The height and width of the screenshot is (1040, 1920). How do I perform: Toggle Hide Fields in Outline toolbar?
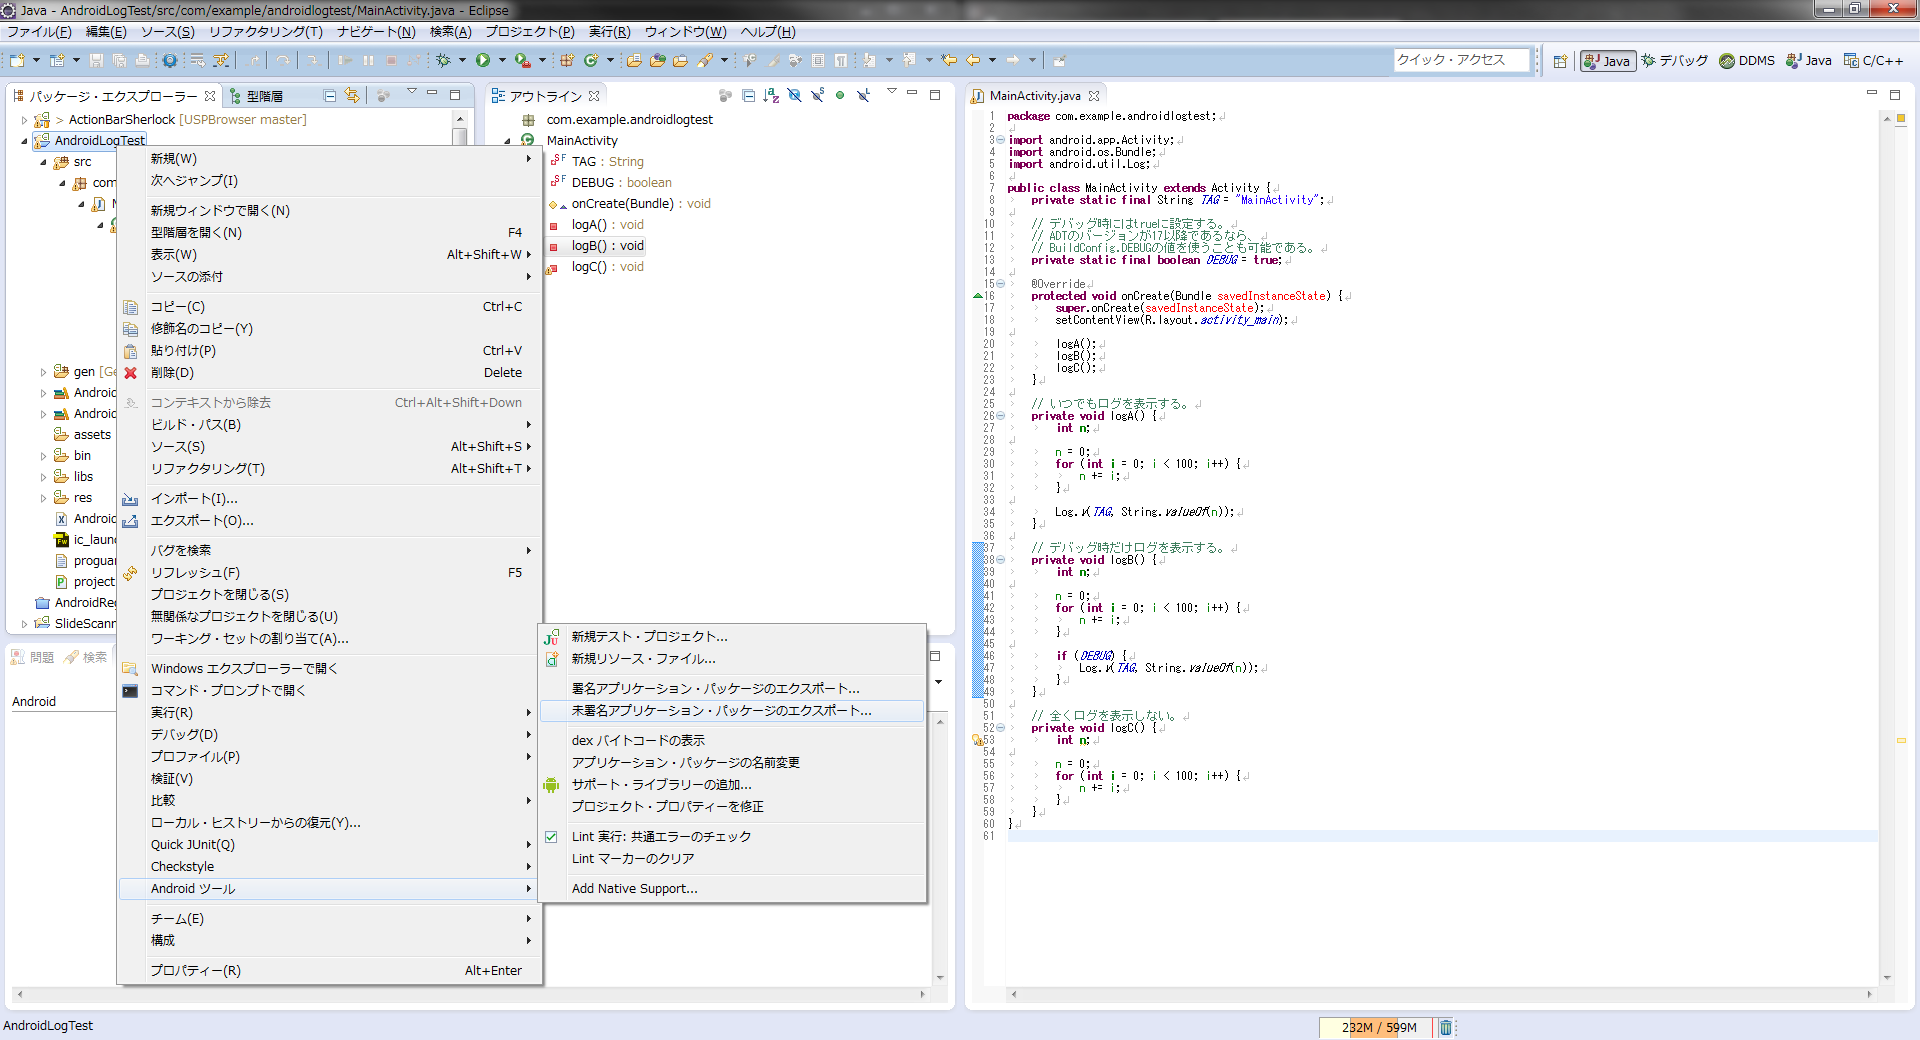794,95
